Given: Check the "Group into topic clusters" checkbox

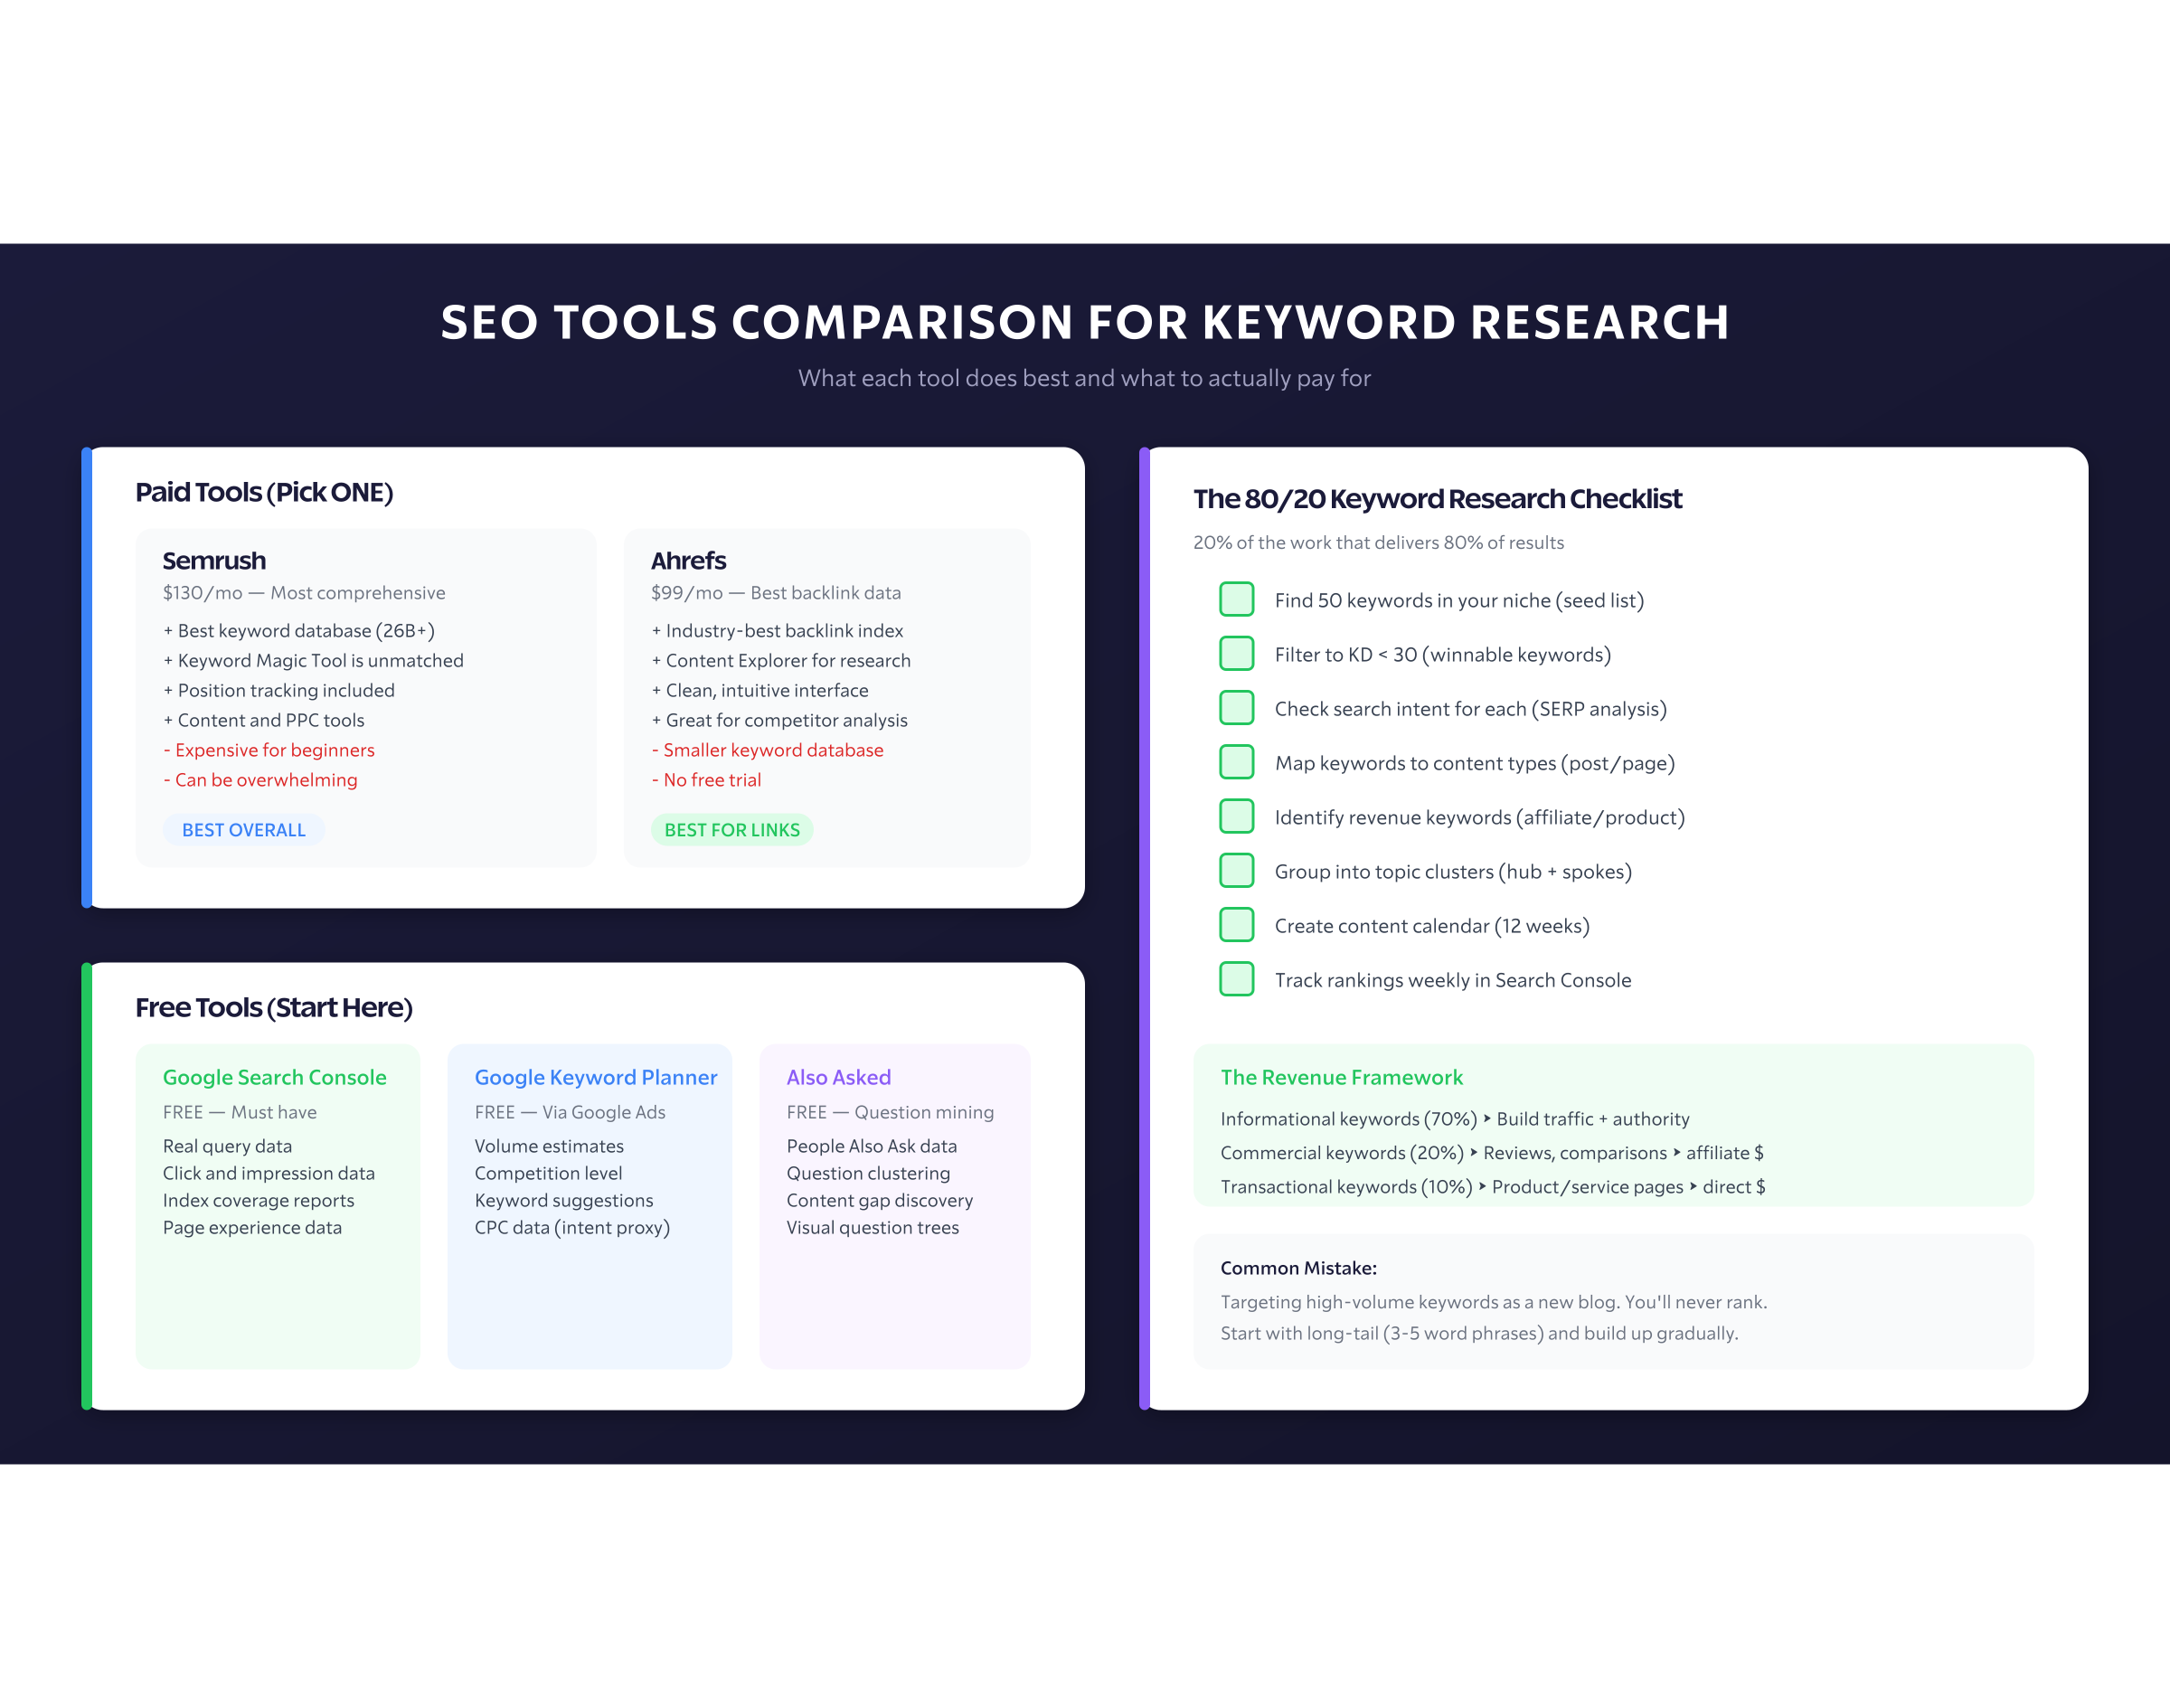Looking at the screenshot, I should 1236,870.
